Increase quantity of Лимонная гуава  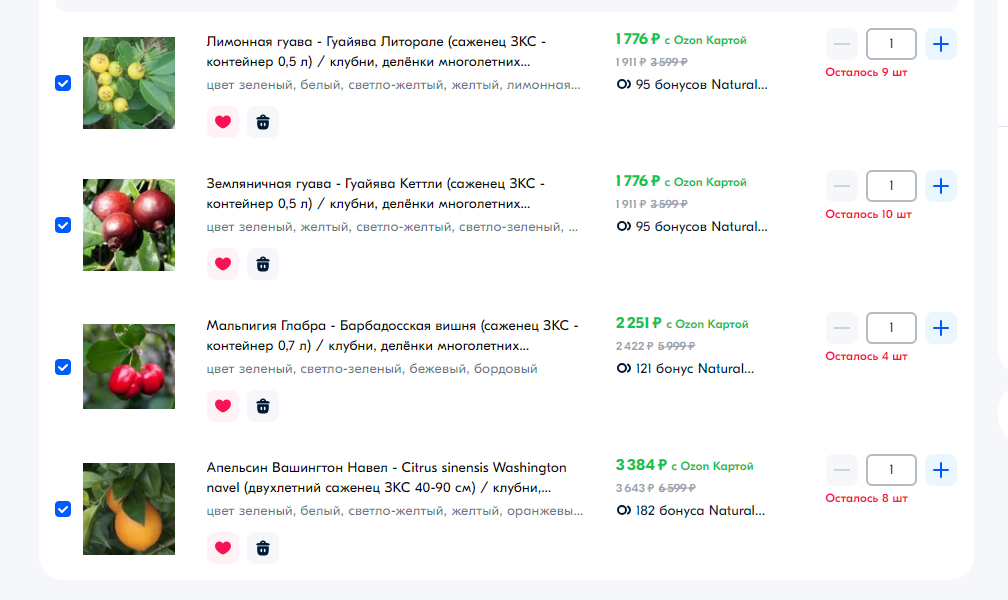click(x=940, y=44)
